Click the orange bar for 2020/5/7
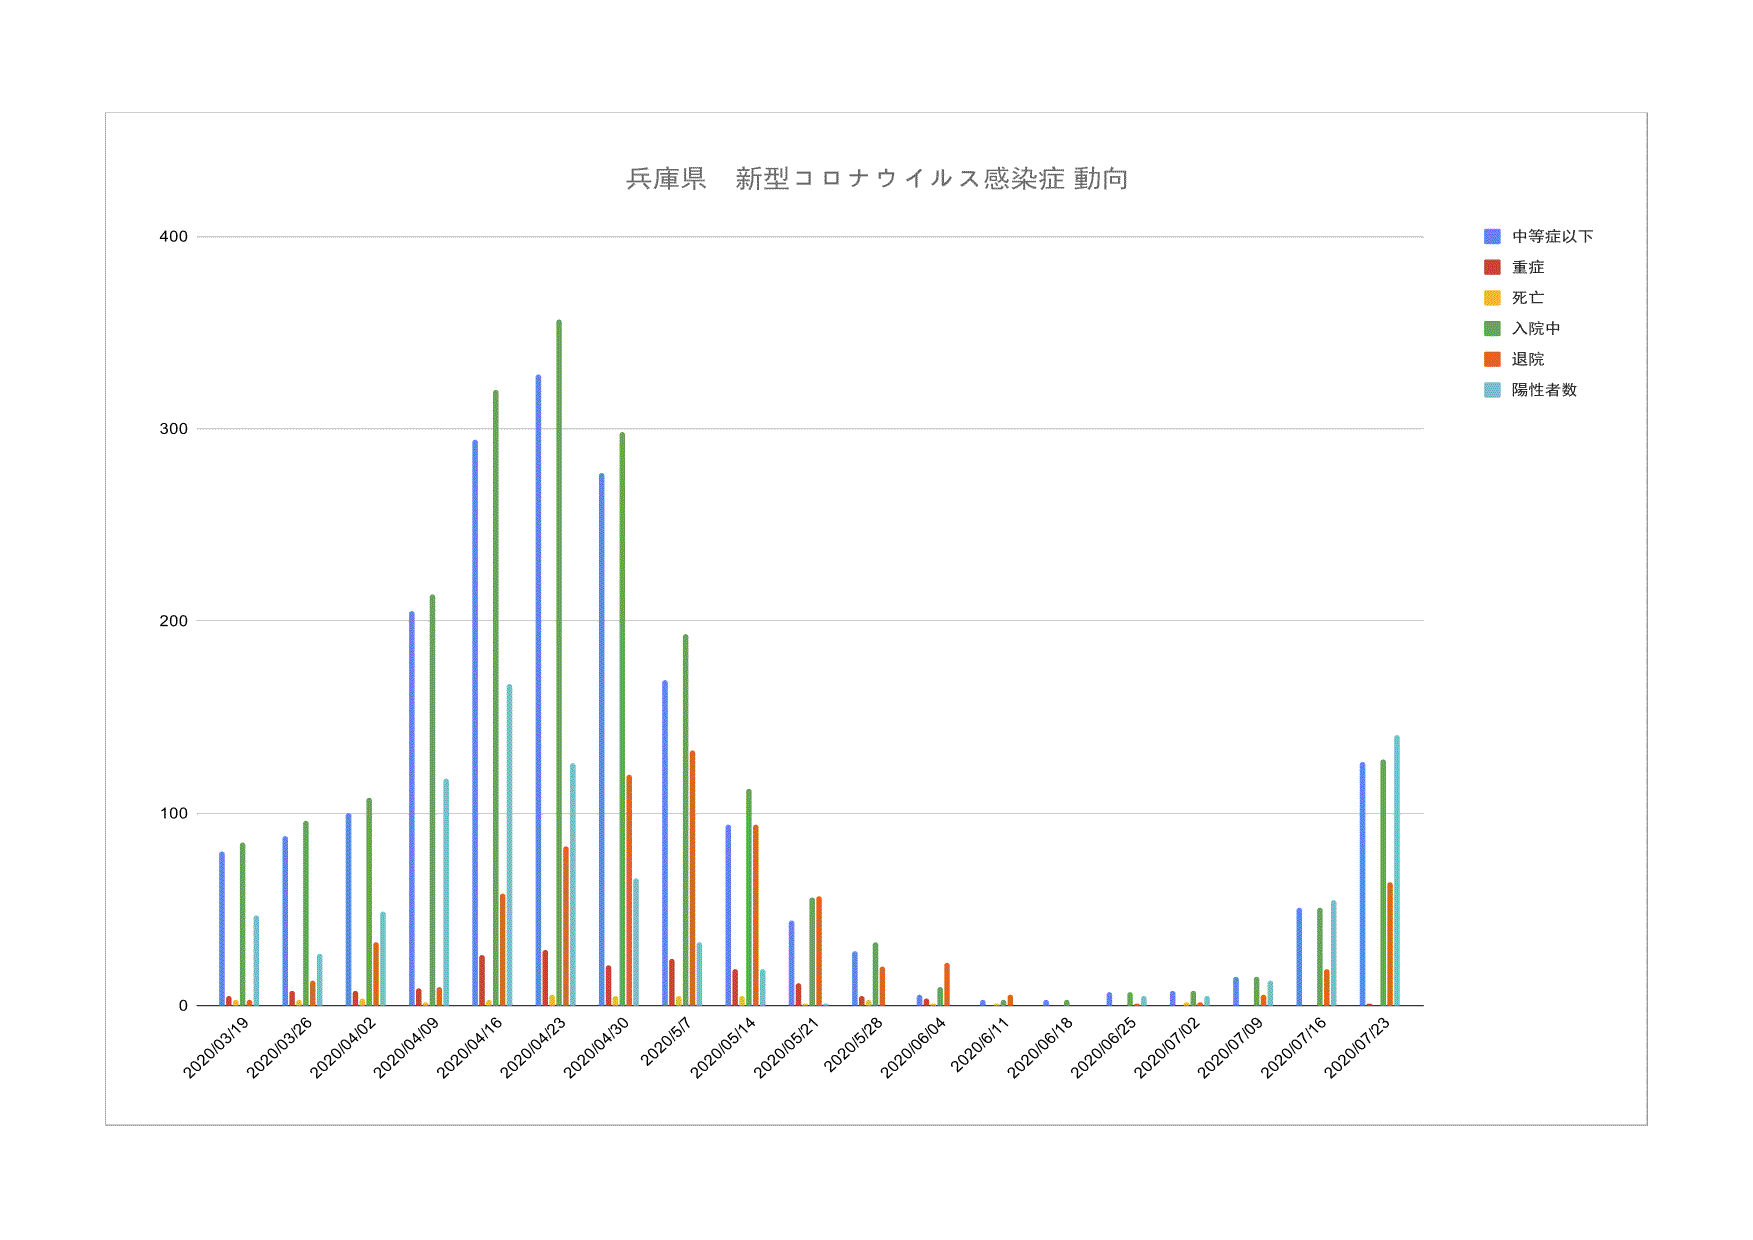This screenshot has height=1240, width=1753. coord(692,878)
